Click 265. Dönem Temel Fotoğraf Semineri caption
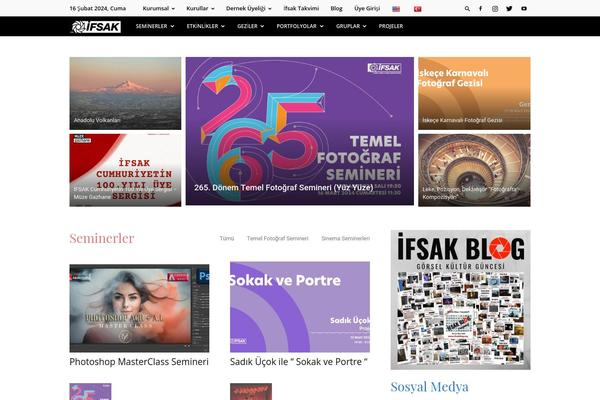The width and height of the screenshot is (600, 400). tap(284, 188)
